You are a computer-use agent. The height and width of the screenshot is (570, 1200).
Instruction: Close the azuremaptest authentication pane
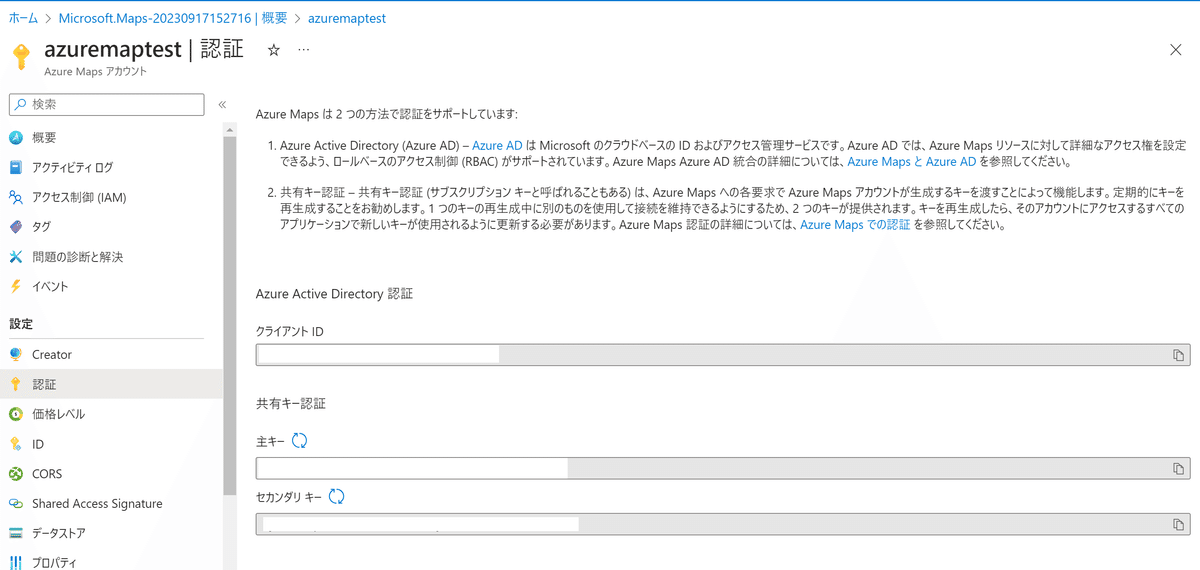coord(1176,50)
